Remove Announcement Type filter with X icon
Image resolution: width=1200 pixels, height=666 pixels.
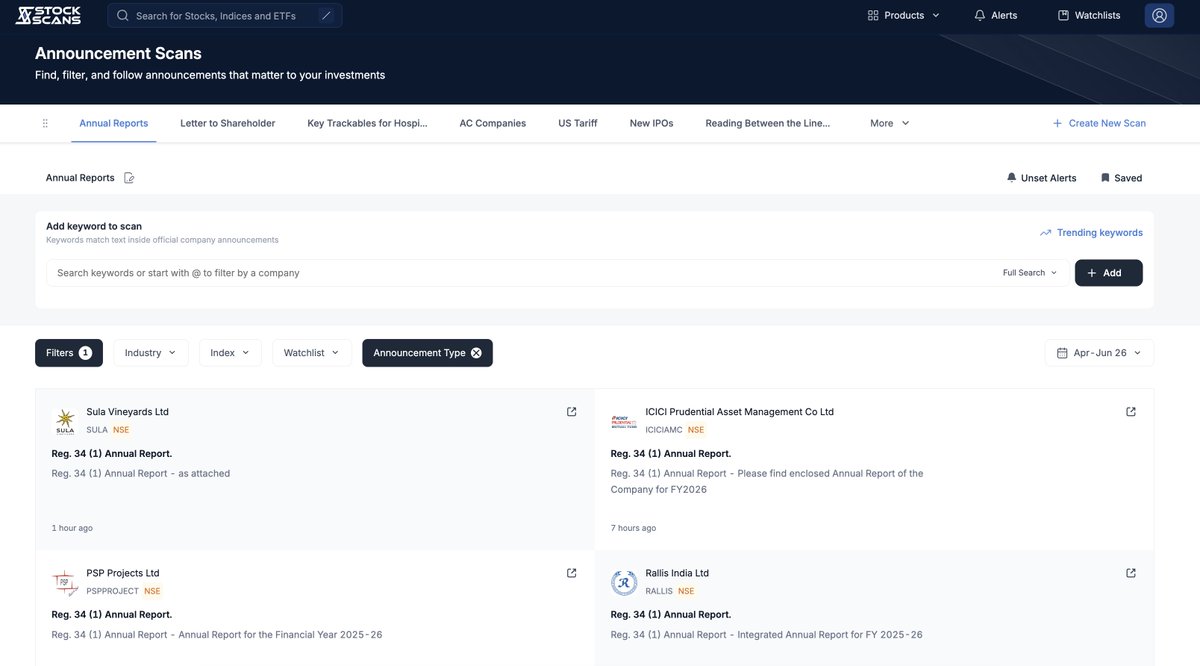point(476,353)
